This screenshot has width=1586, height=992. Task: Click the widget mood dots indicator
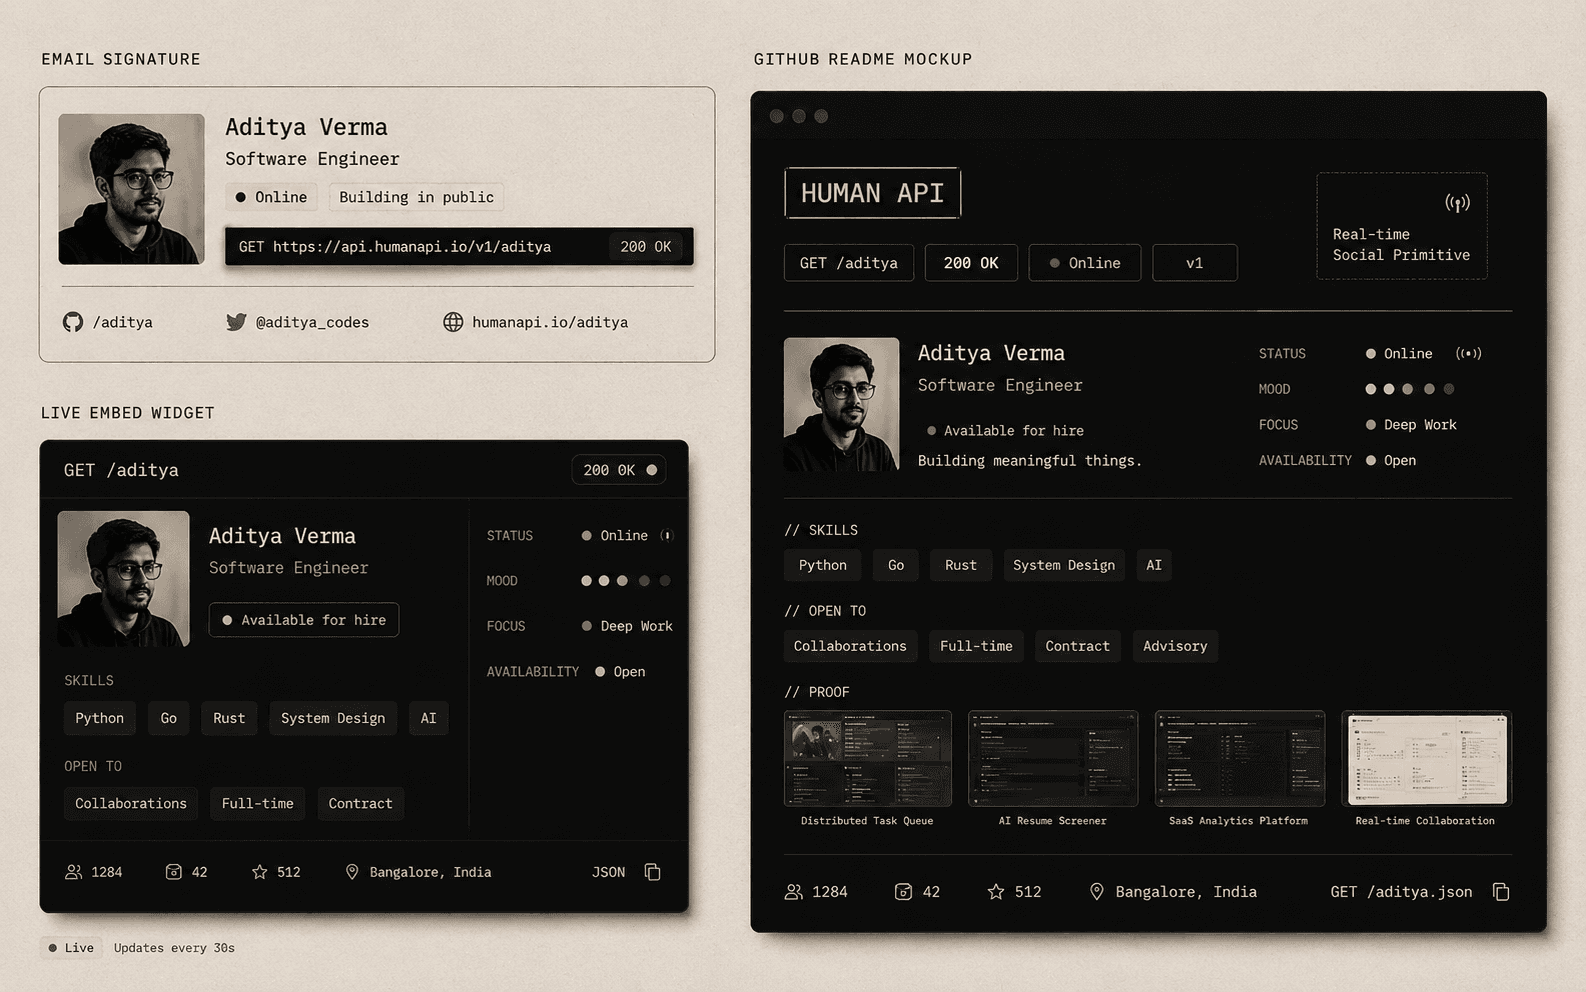tap(626, 580)
